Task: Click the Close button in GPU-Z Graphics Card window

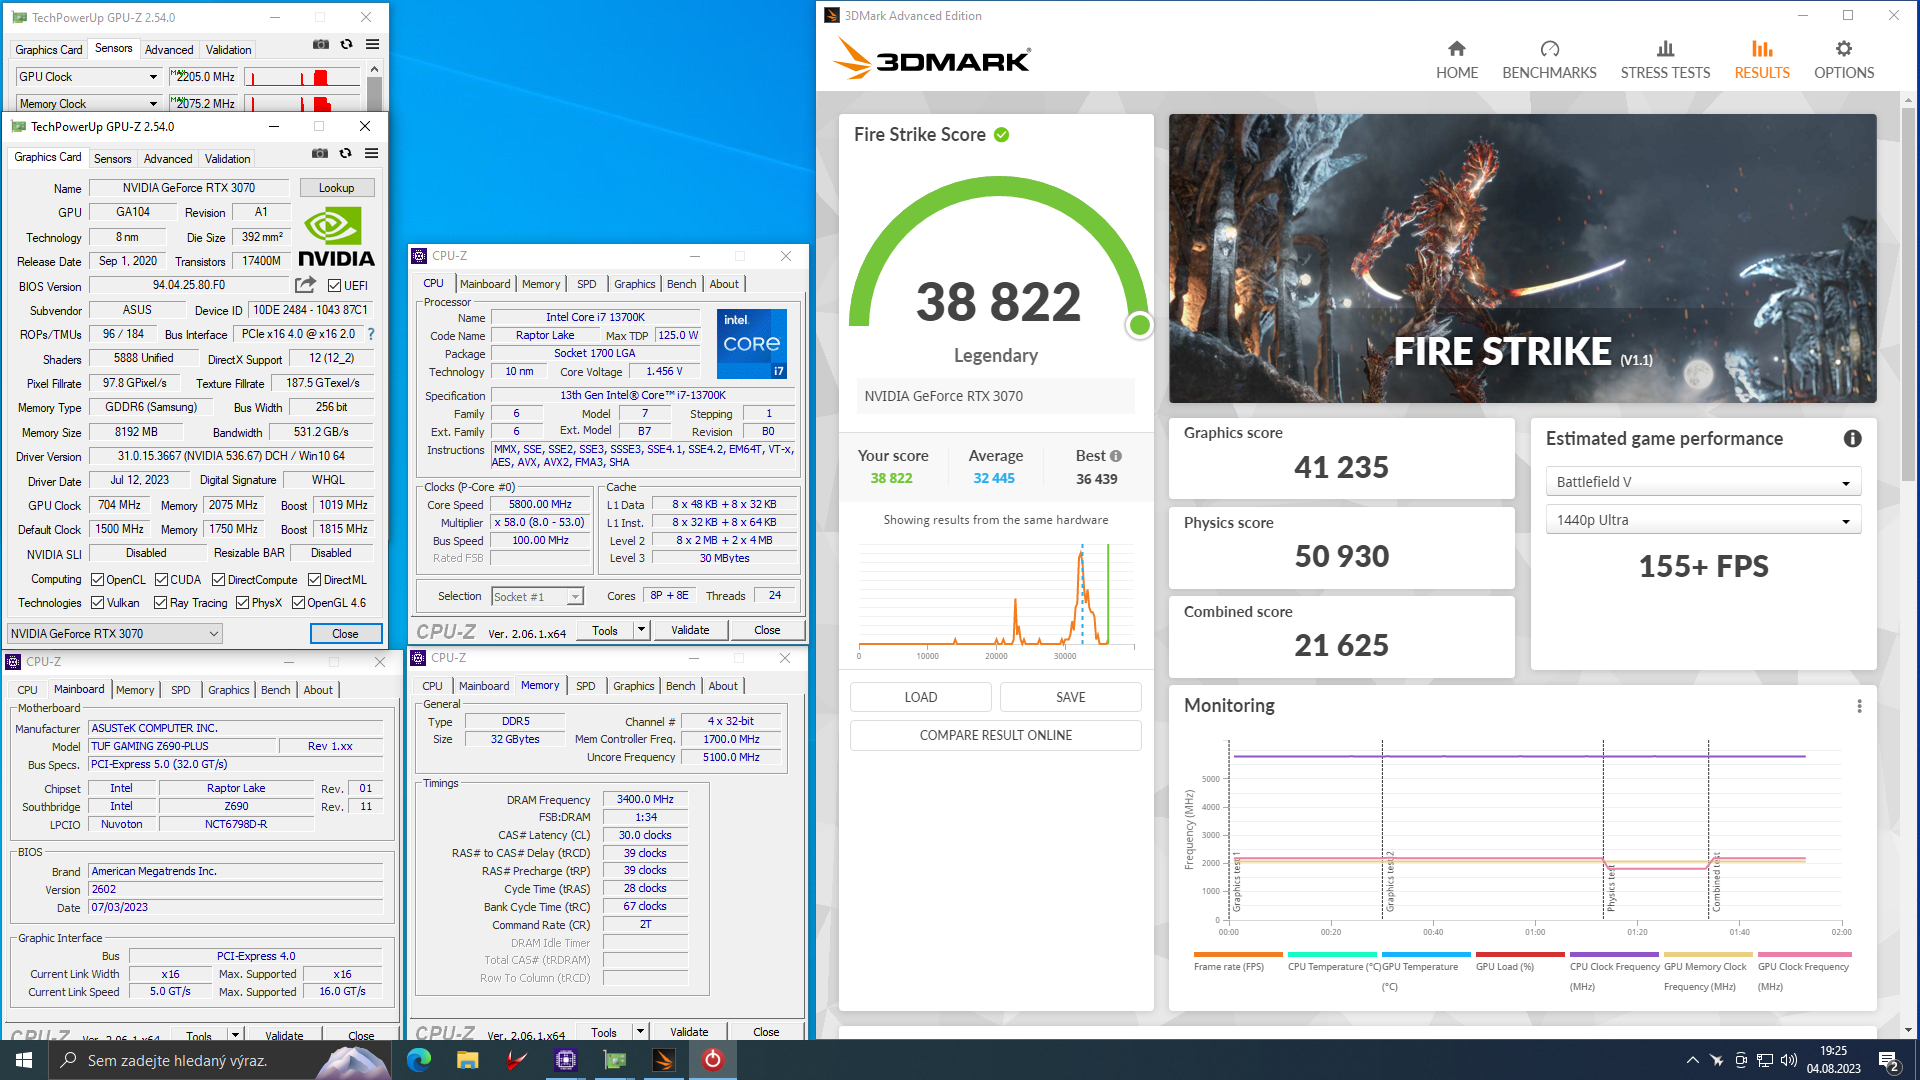Action: pyautogui.click(x=345, y=633)
